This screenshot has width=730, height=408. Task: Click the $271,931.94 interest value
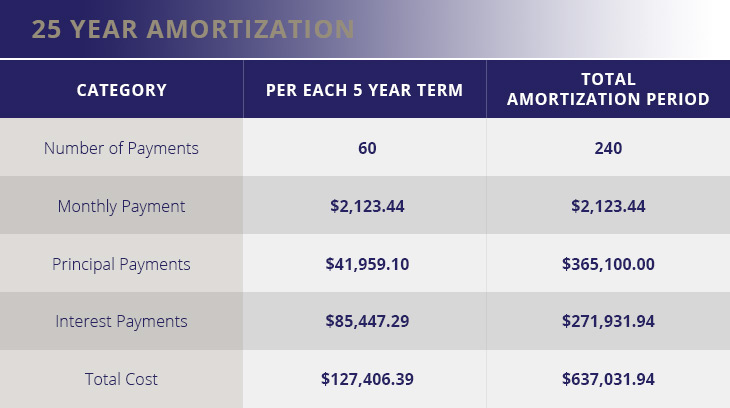608,321
